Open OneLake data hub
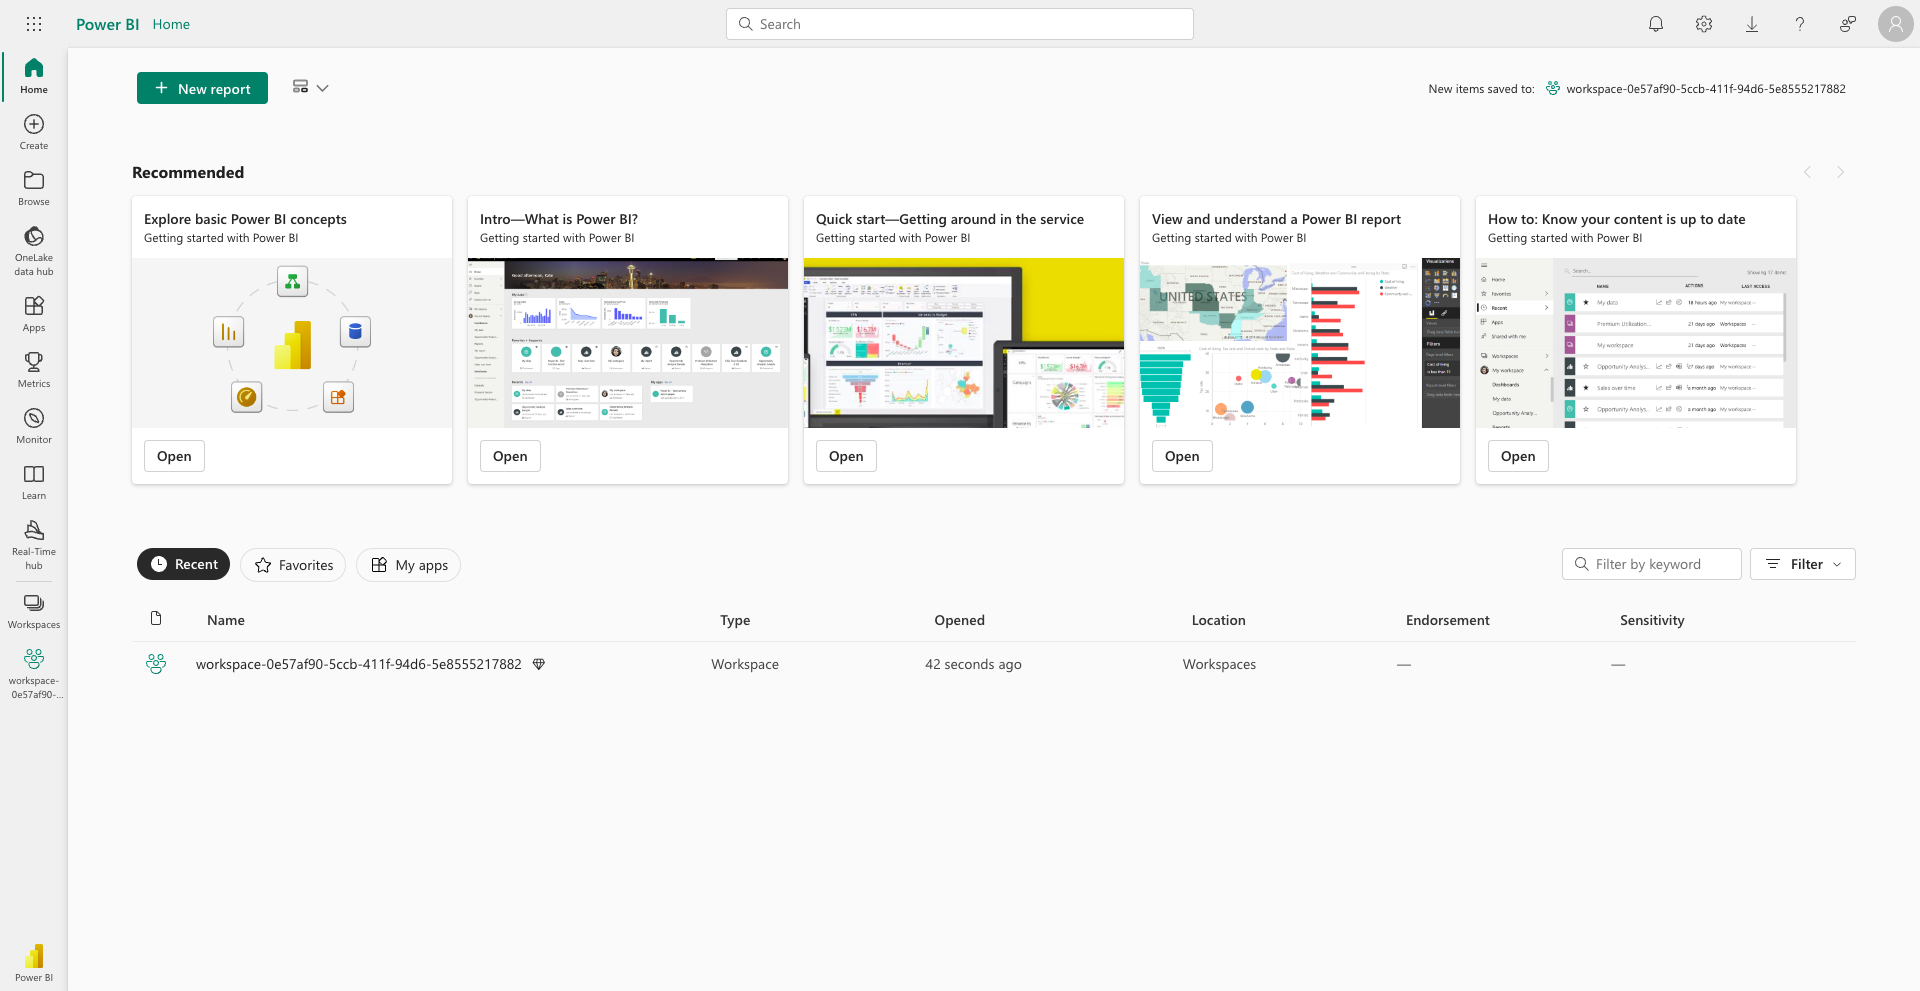The height and width of the screenshot is (991, 1920). tap(34, 250)
